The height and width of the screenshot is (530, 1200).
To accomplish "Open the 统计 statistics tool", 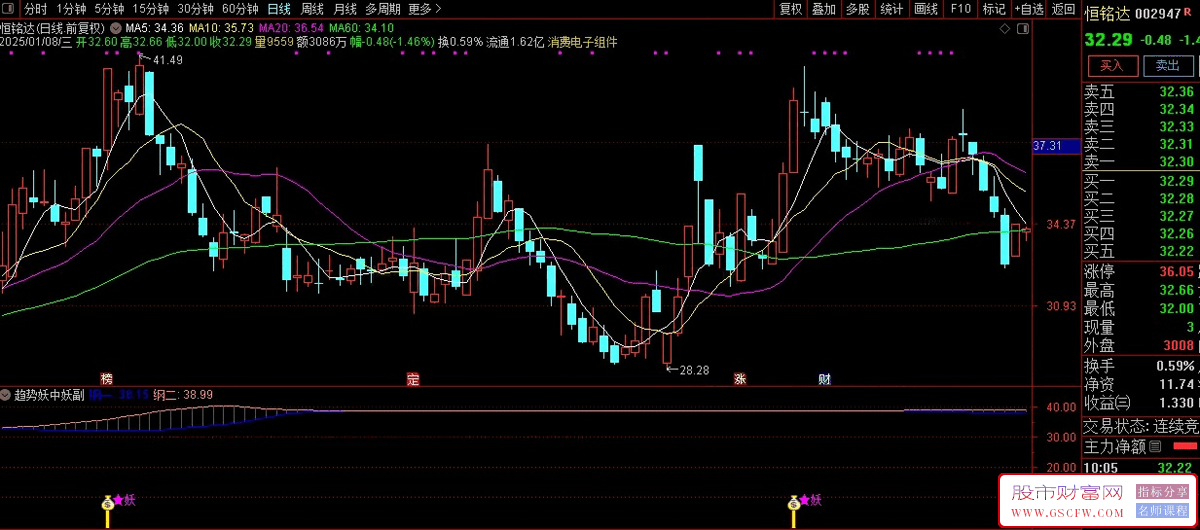I will 891,9.
